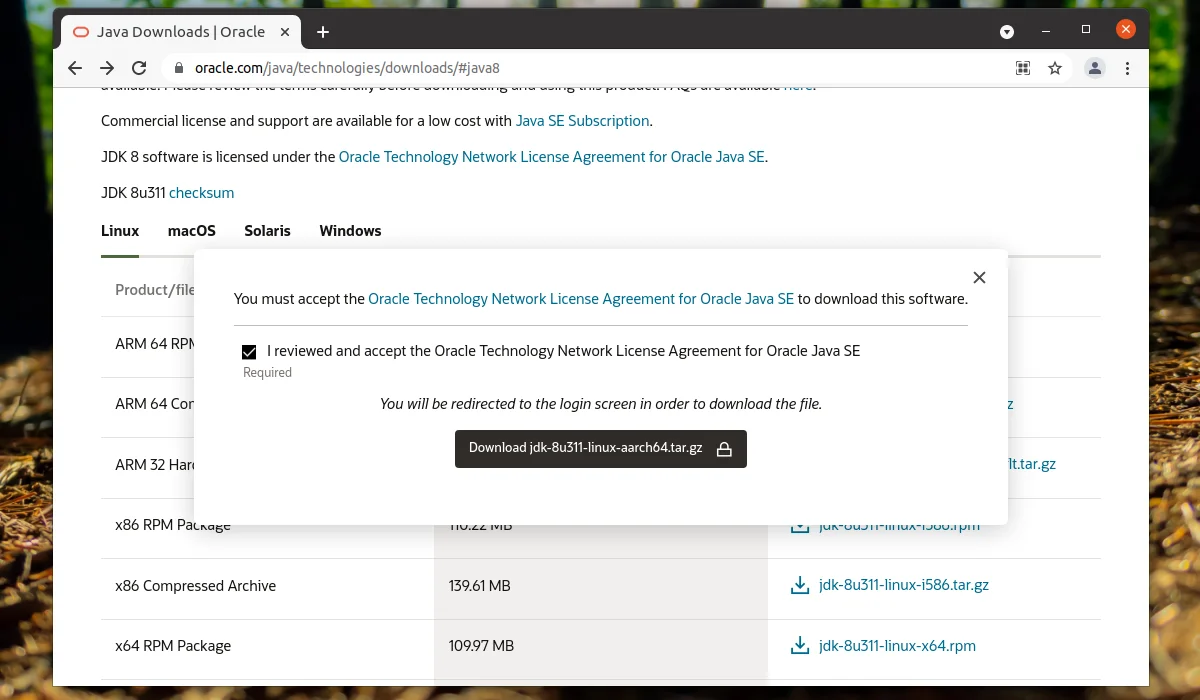
Task: Close the license agreement dialog
Action: (x=979, y=277)
